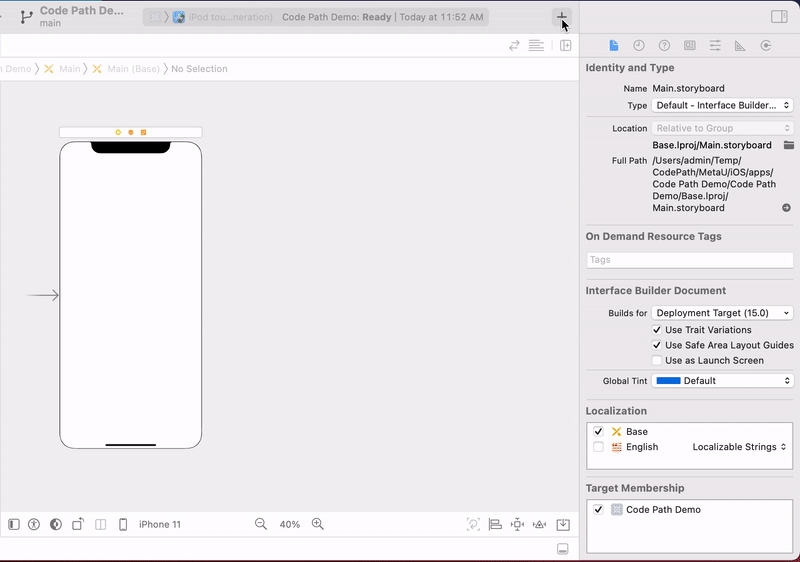Select the Main breadcrumb item
The image size is (800, 562).
[63, 69]
